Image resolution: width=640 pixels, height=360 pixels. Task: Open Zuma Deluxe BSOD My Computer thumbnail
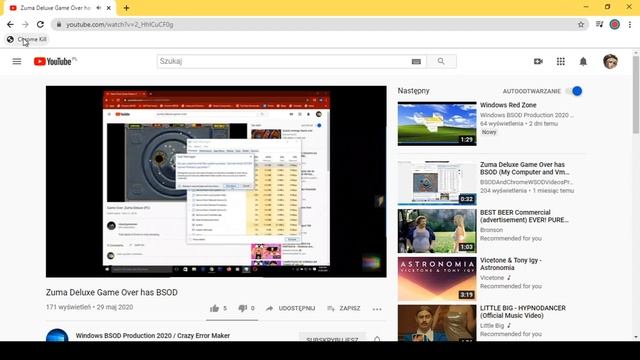pos(437,183)
